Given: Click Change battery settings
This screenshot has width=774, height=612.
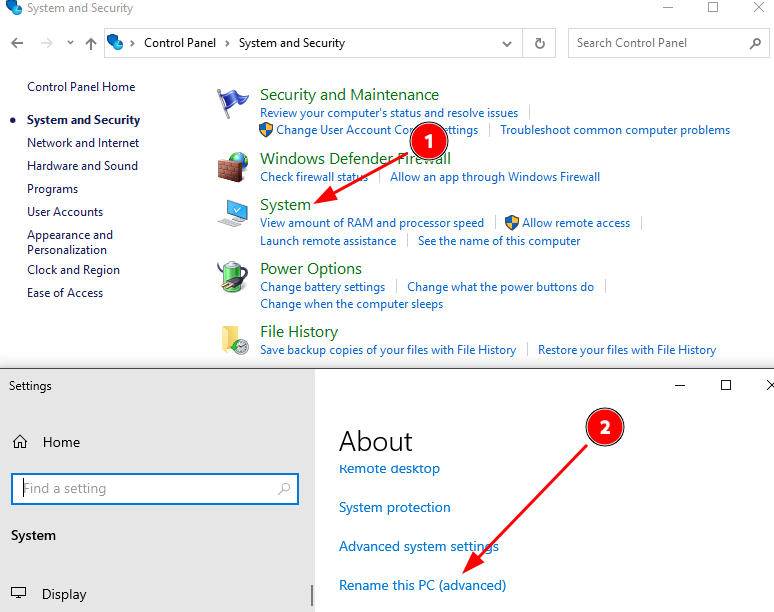Looking at the screenshot, I should tap(322, 287).
